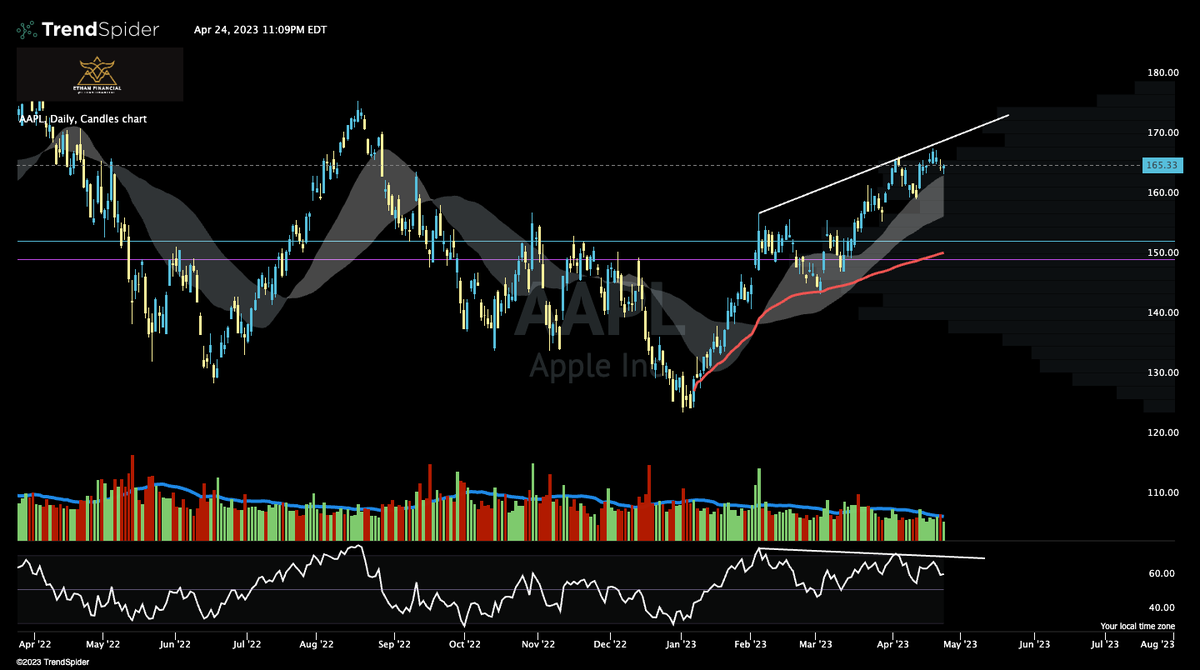The width and height of the screenshot is (1200, 670).
Task: Click the Aug '22 date axis label
Action: coord(317,646)
